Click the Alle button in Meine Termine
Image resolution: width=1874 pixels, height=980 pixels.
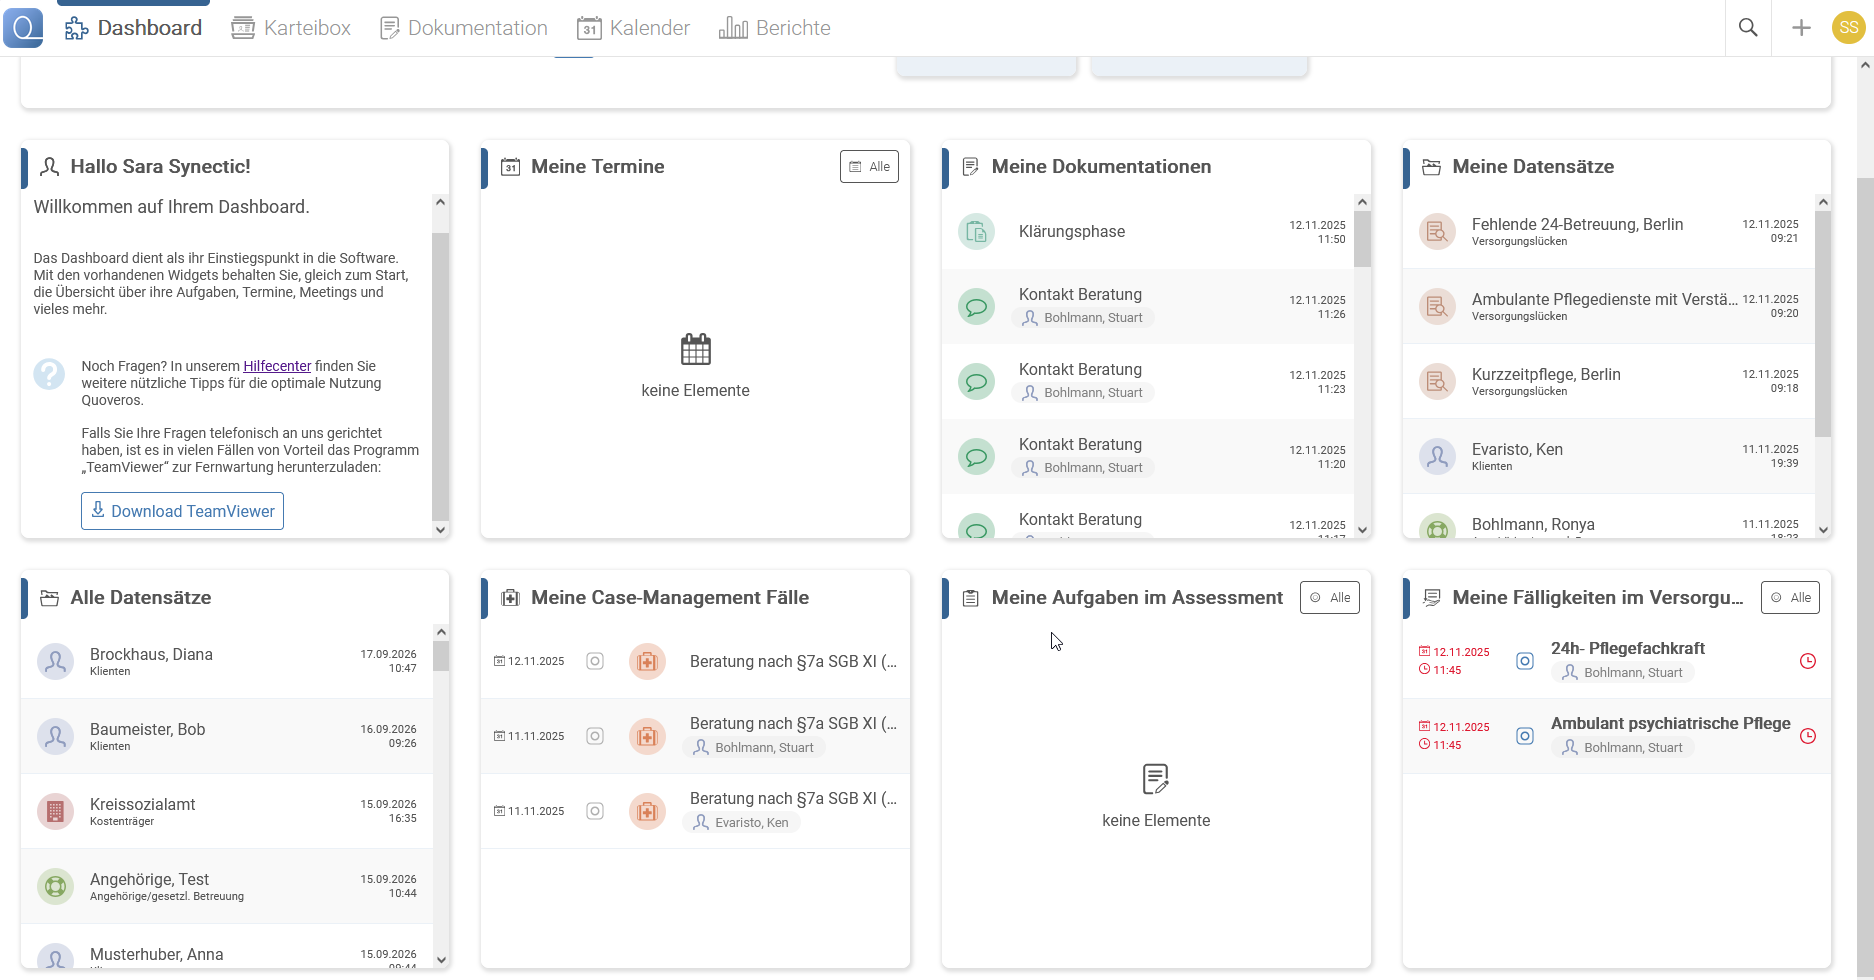click(869, 167)
